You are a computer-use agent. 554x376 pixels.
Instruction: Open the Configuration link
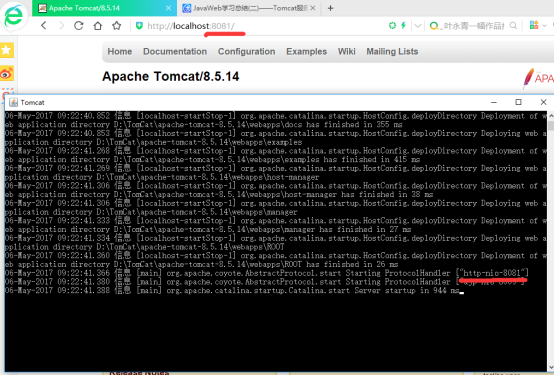coord(247,52)
